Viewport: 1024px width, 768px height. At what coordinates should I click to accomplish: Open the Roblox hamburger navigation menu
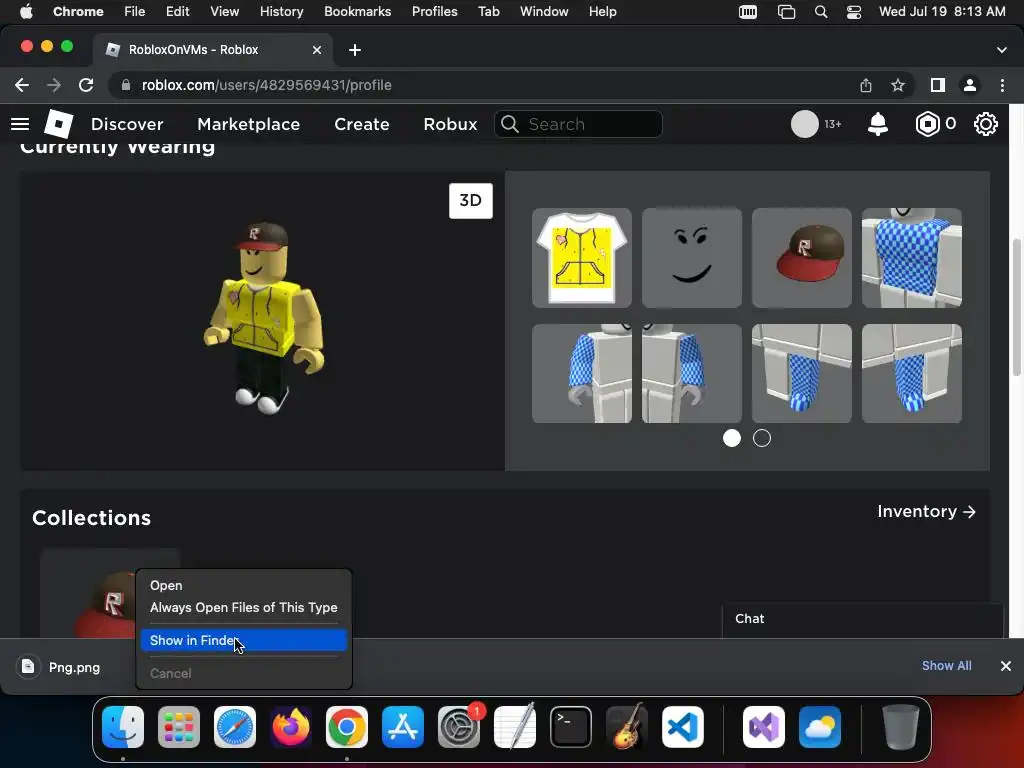[x=20, y=124]
